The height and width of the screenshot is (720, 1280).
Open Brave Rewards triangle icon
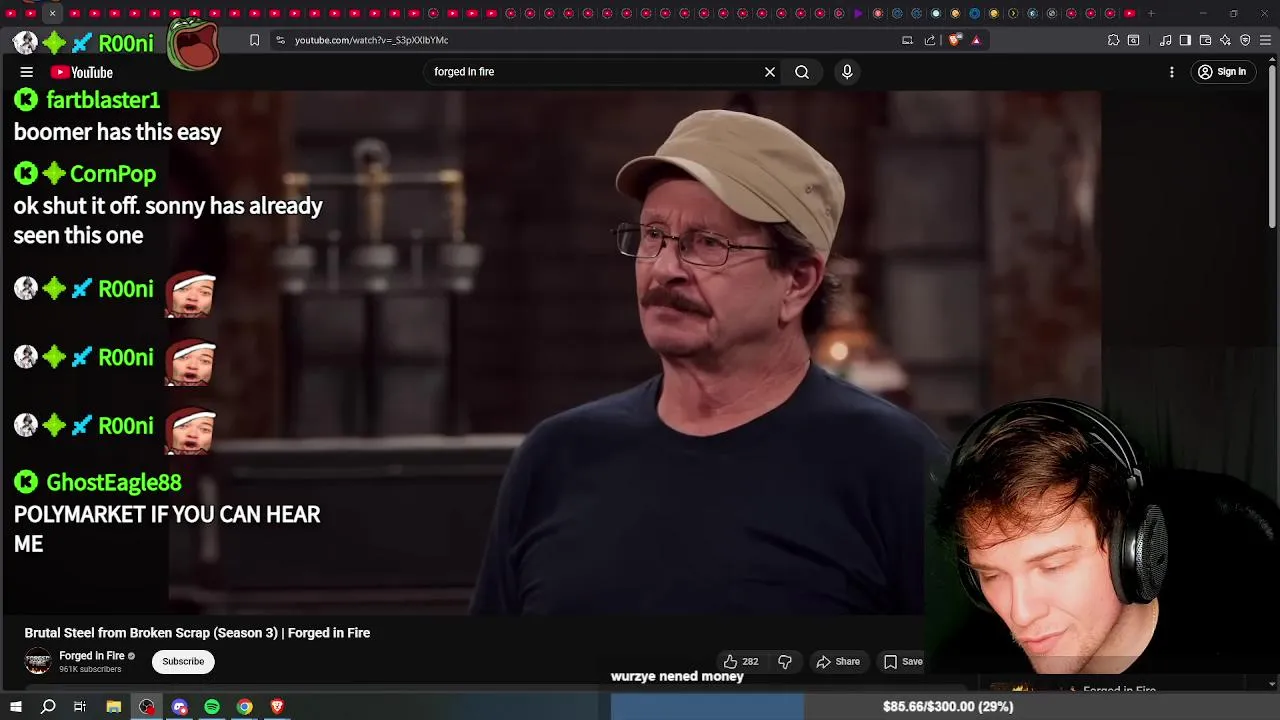pos(976,40)
